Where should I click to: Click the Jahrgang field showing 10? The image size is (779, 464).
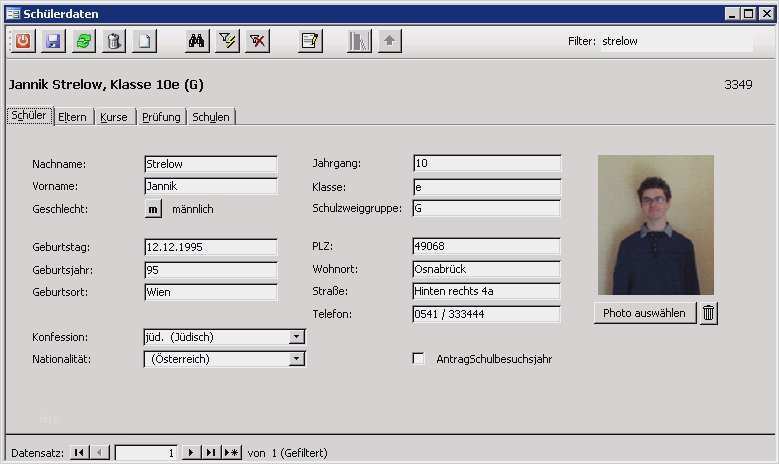[487, 163]
